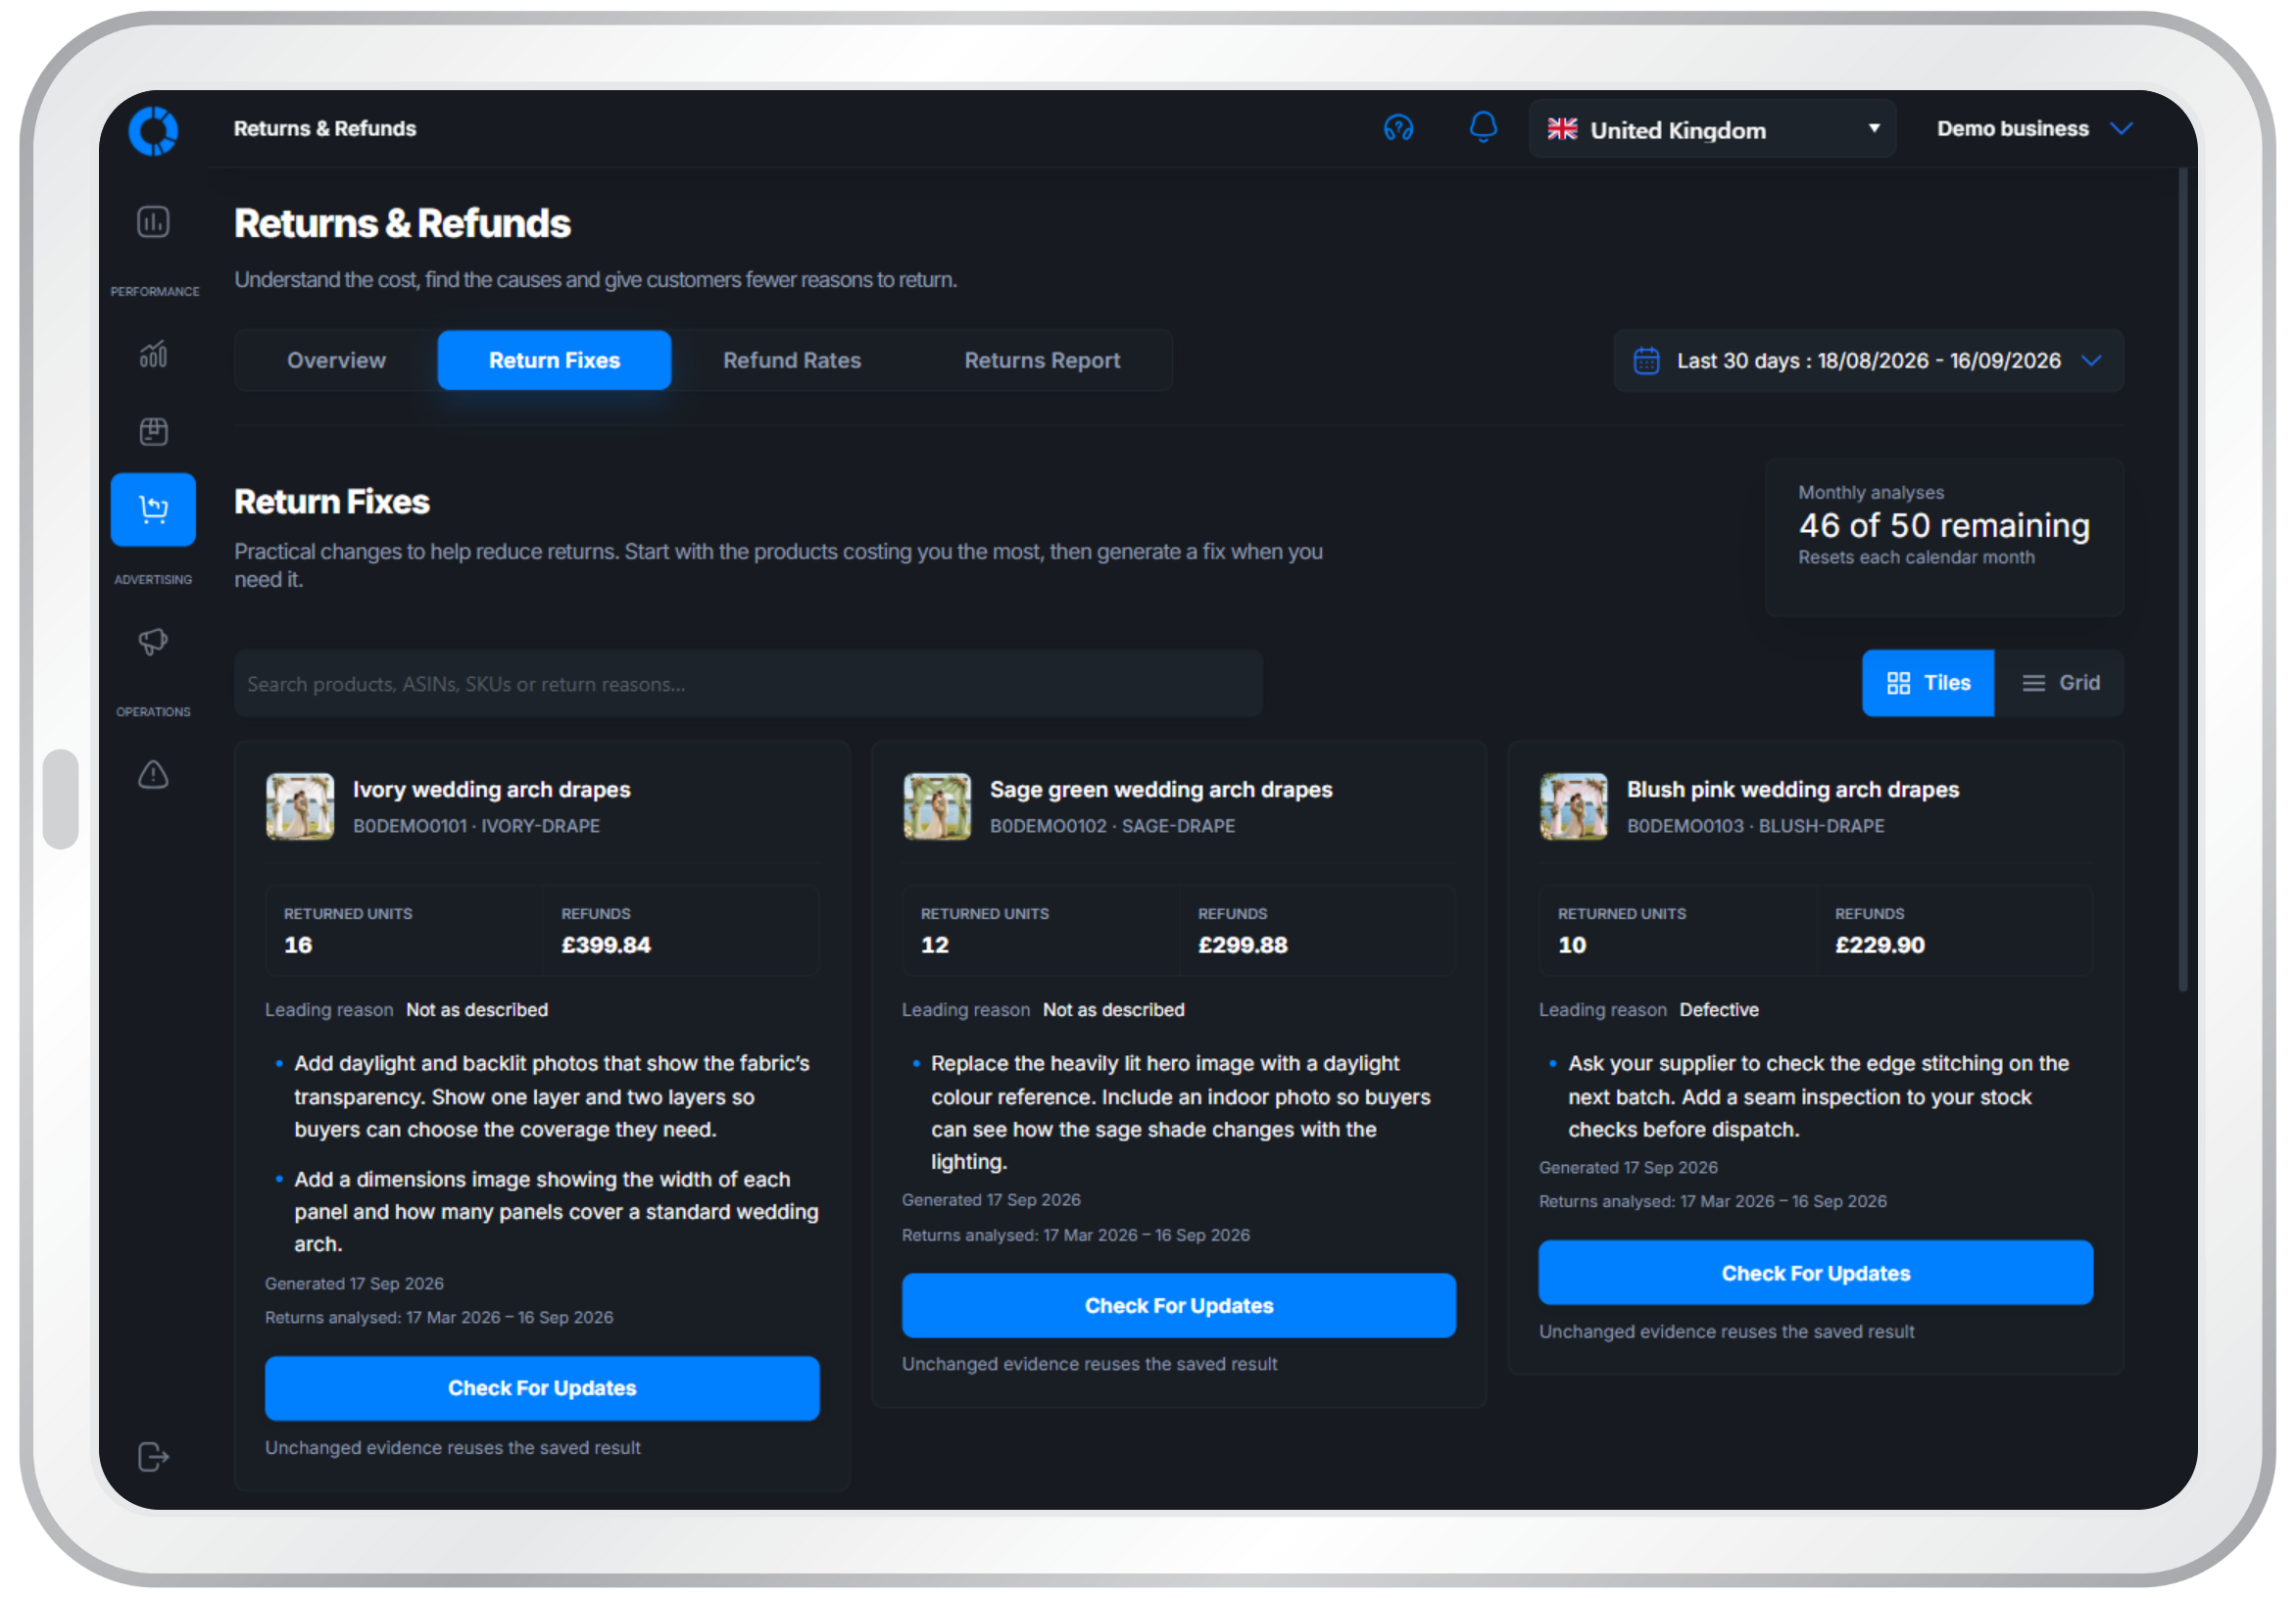
Task: Check For Updates on Blush pink drapes
Action: 1815,1273
